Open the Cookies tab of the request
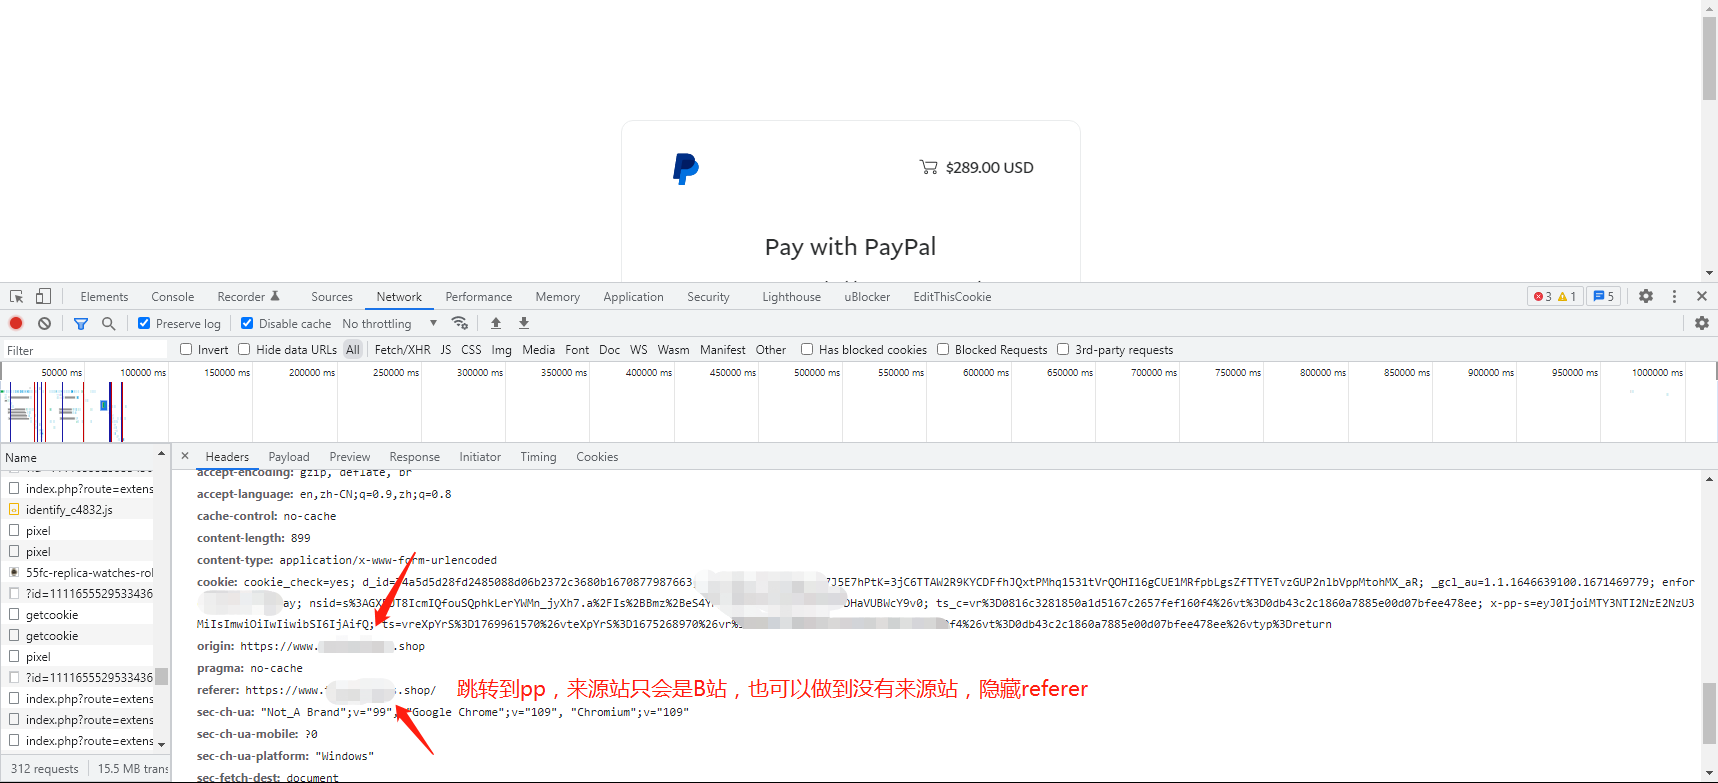The height and width of the screenshot is (783, 1718). tap(597, 457)
